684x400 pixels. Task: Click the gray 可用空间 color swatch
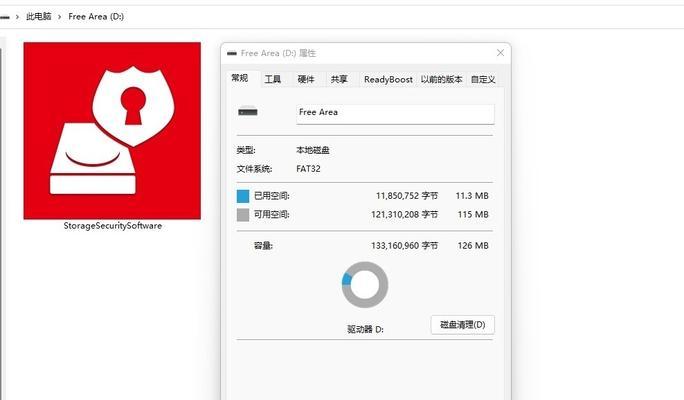[243, 215]
